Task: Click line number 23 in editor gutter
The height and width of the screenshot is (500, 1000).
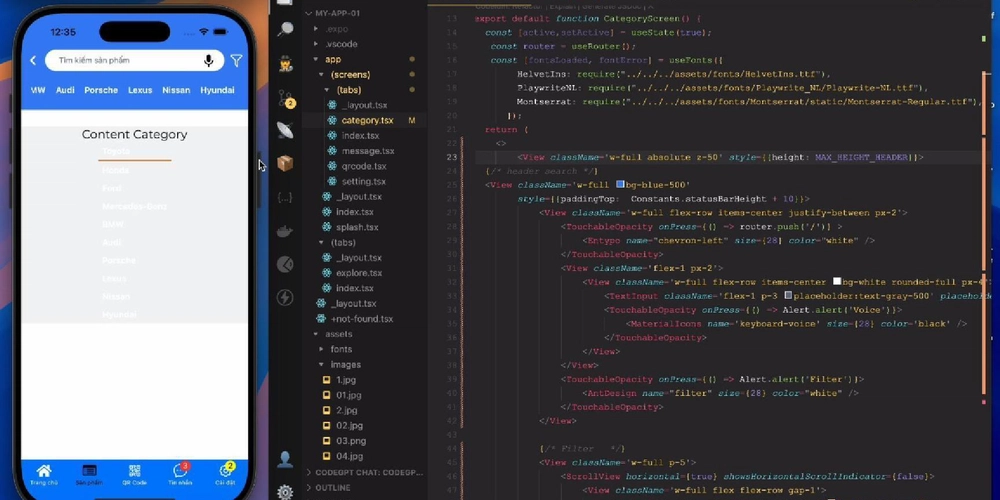Action: pos(452,157)
